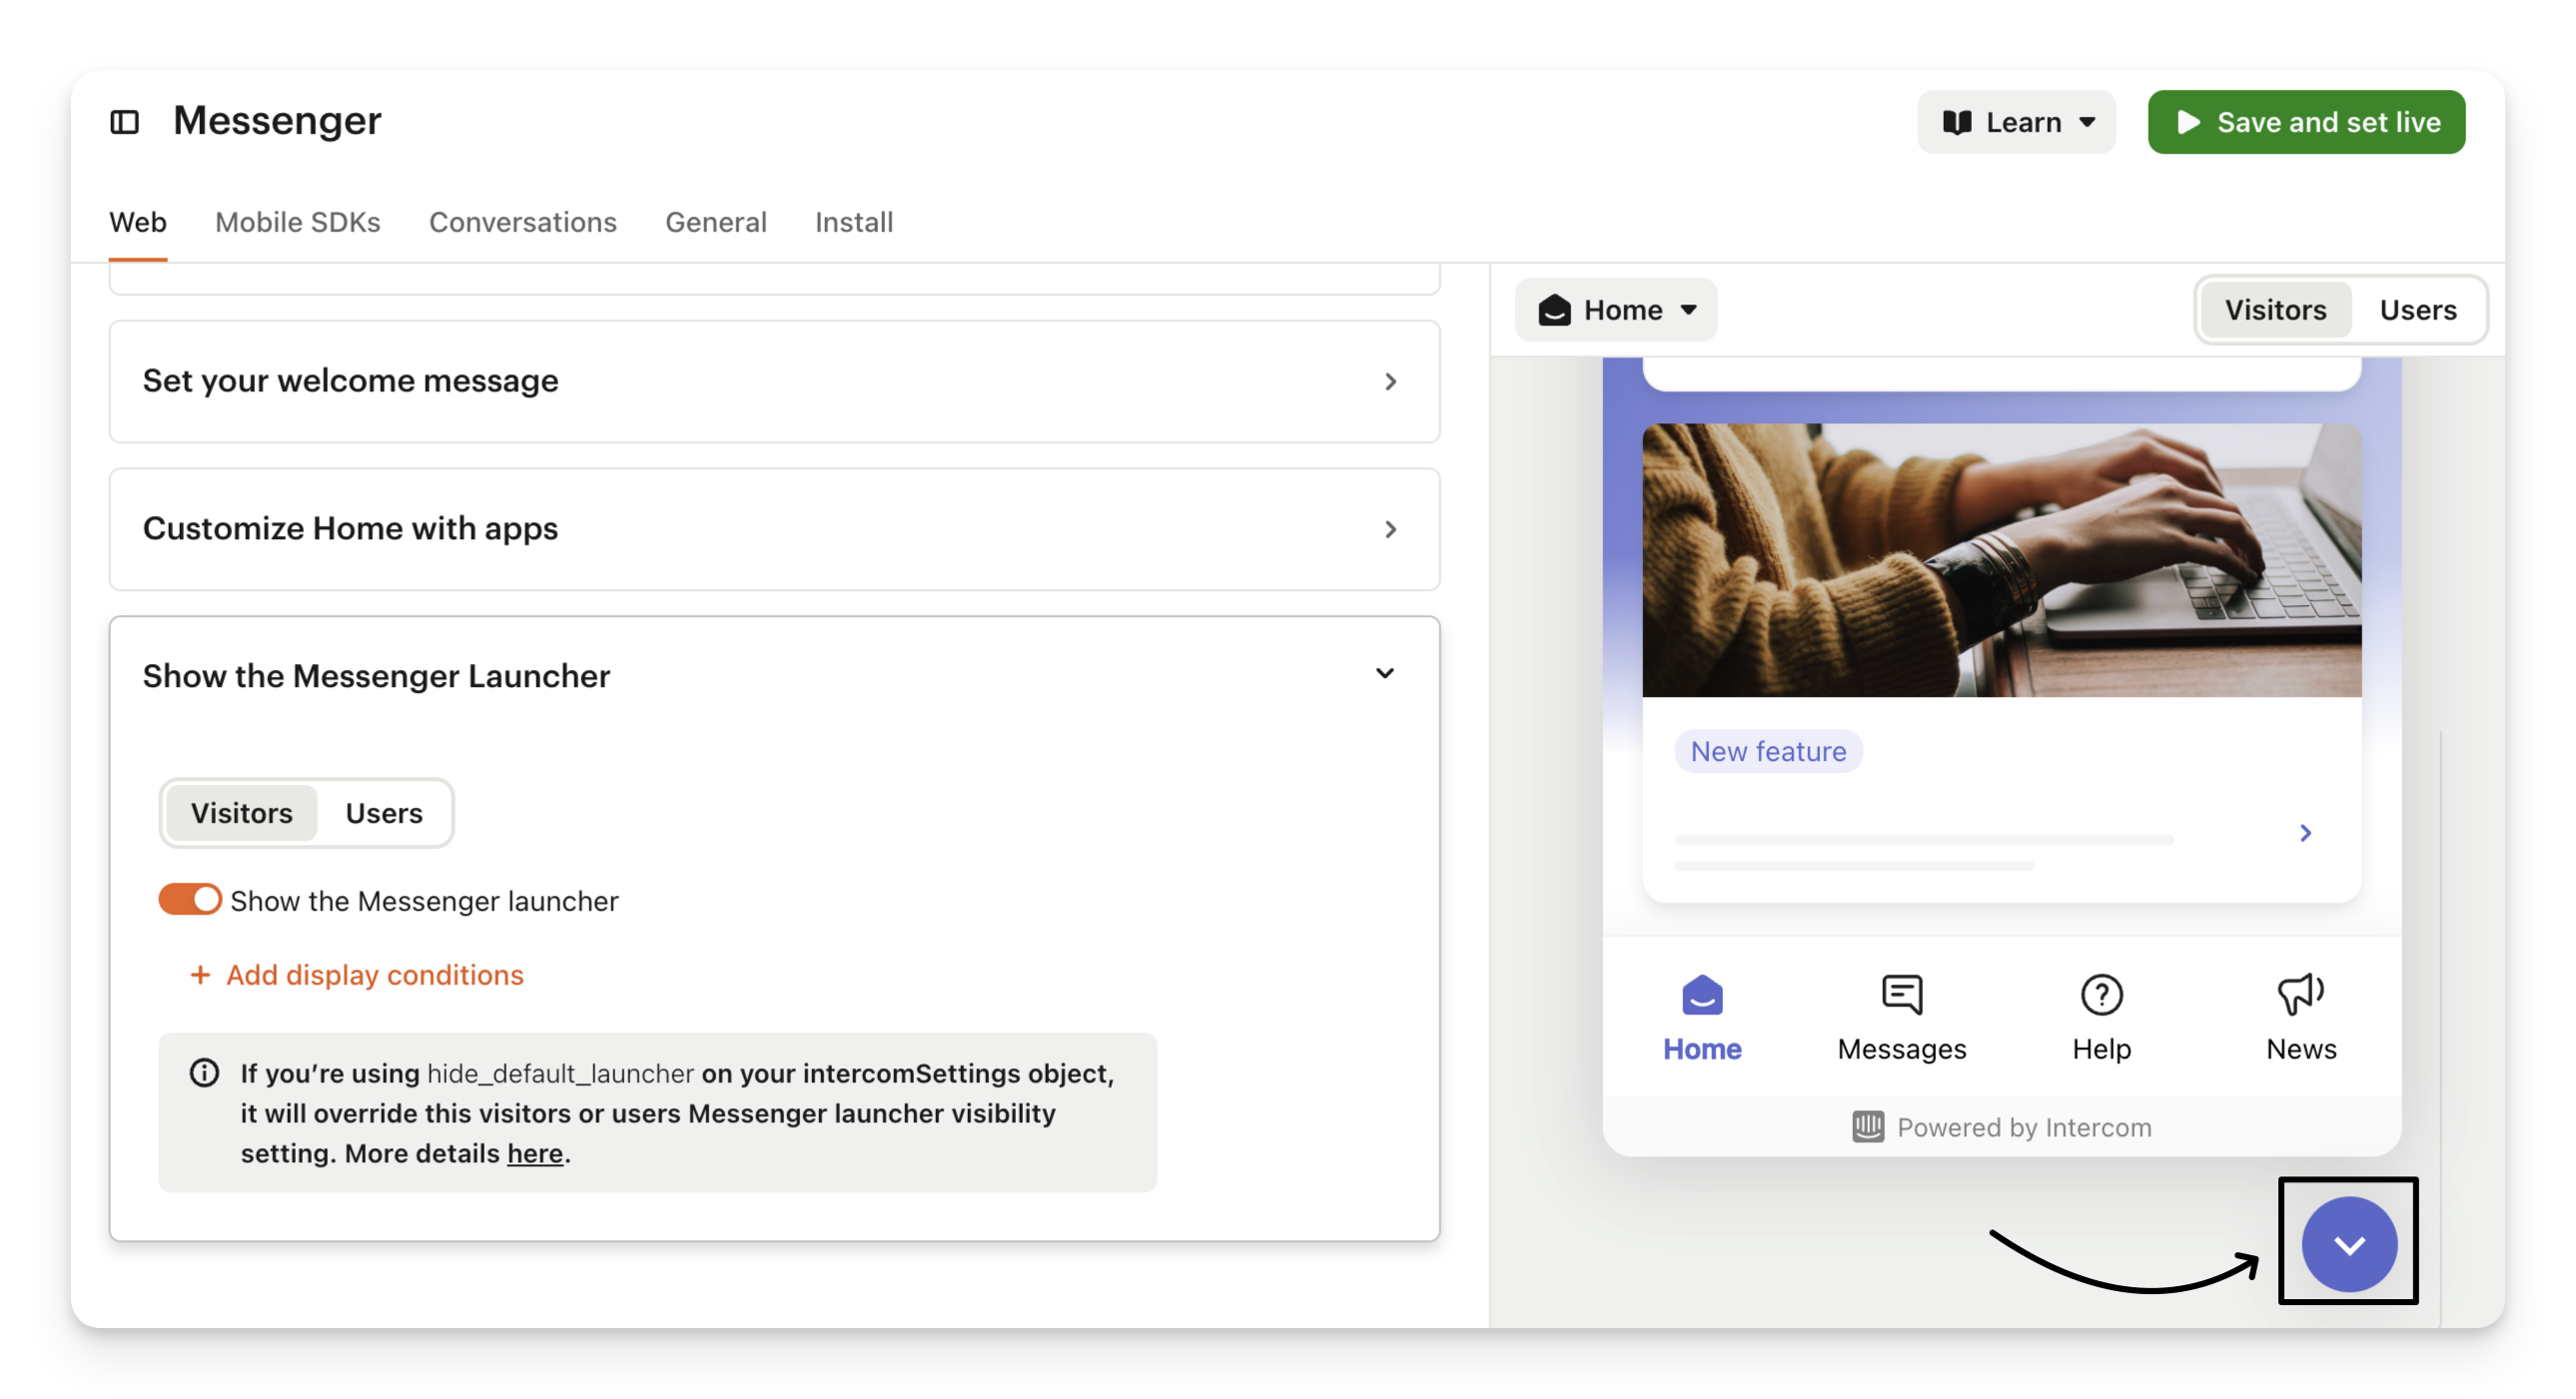
Task: Disable the Show the Messenger launcher toggle
Action: [x=190, y=899]
